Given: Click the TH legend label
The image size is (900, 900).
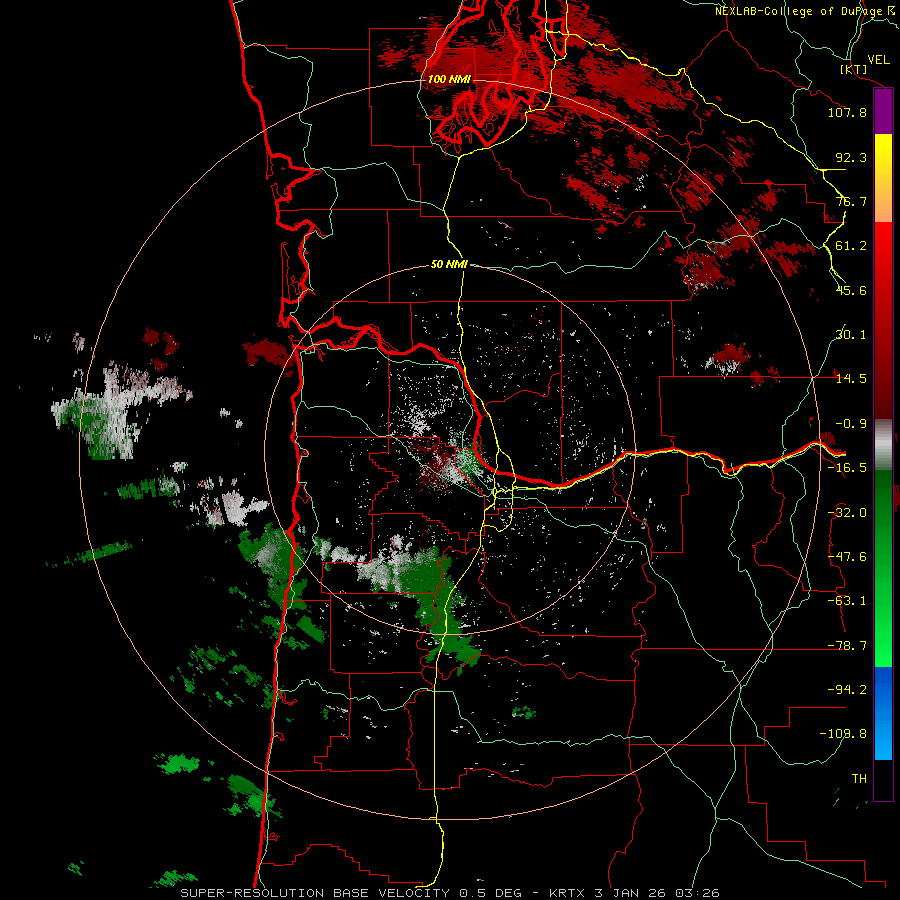Looking at the screenshot, I should tap(859, 779).
